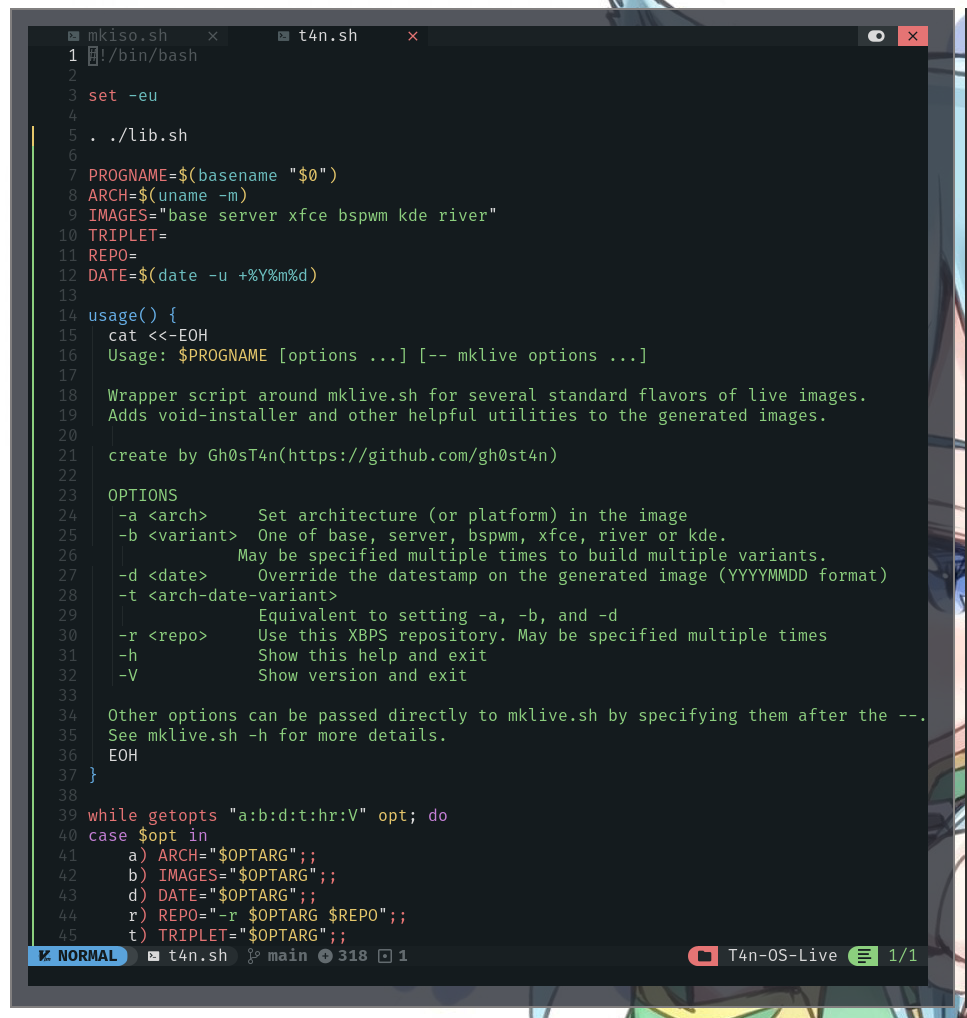Click the T4n-OS-Live directory name
The image size is (967, 1018).
click(782, 956)
